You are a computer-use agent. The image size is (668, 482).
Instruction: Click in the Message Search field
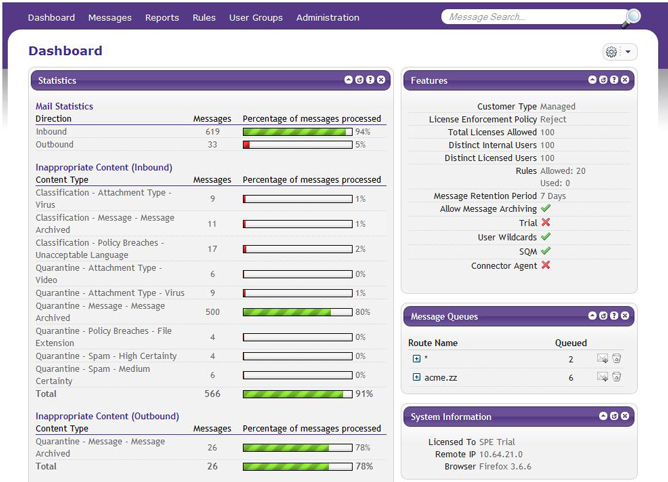[533, 17]
